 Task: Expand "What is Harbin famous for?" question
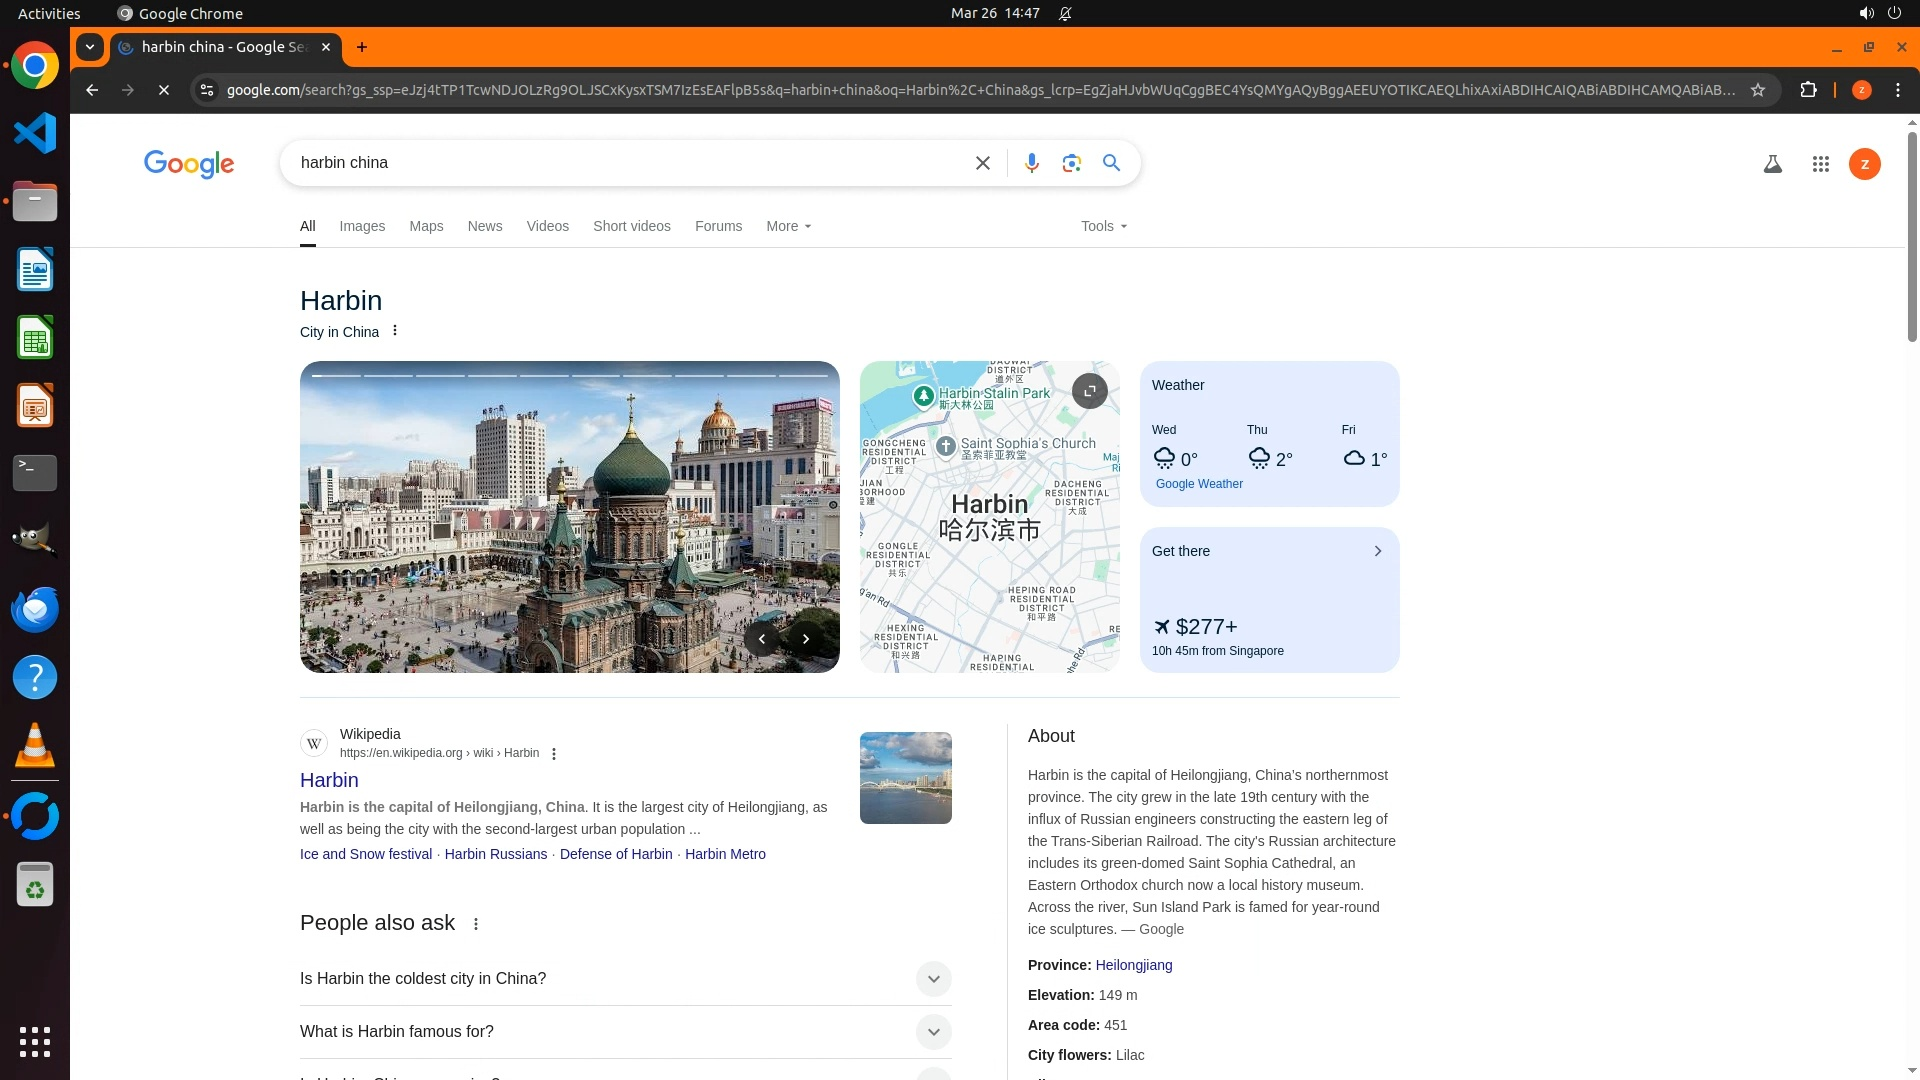point(933,1032)
